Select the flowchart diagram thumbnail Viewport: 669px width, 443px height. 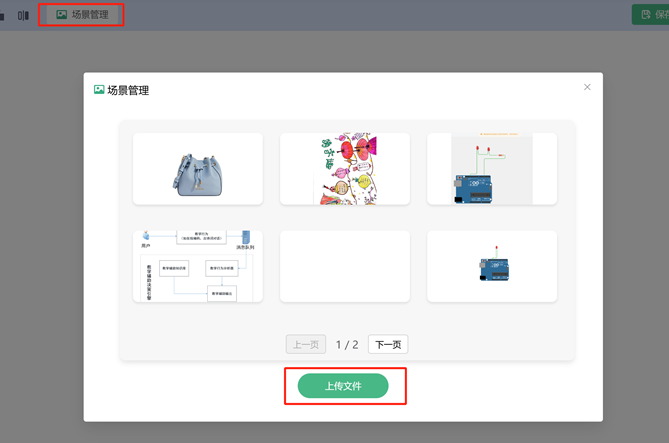(198, 266)
